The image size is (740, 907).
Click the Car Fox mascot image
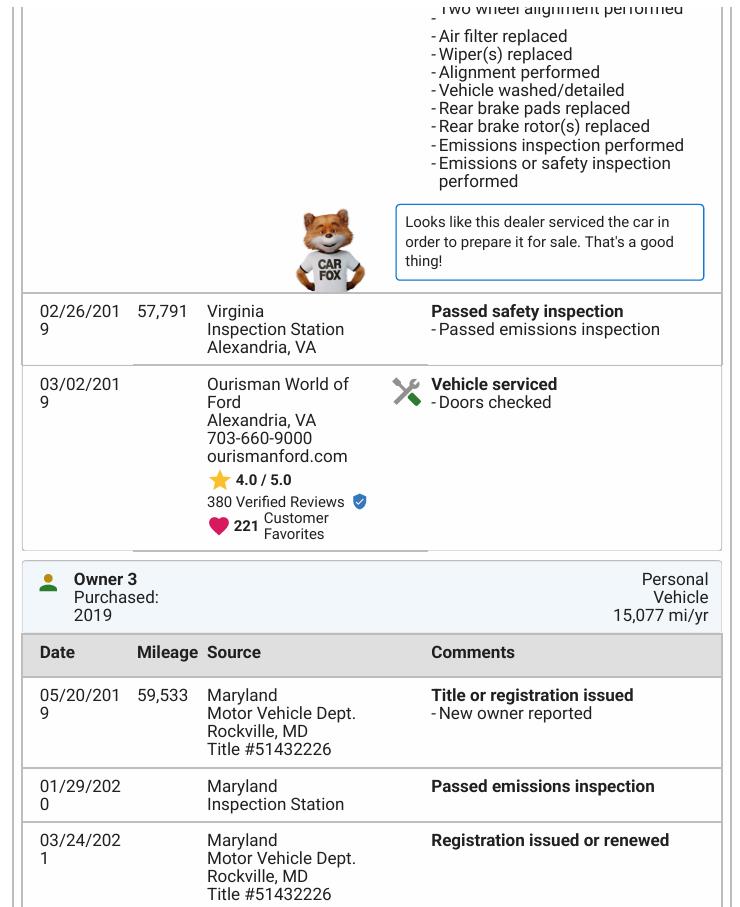[330, 250]
